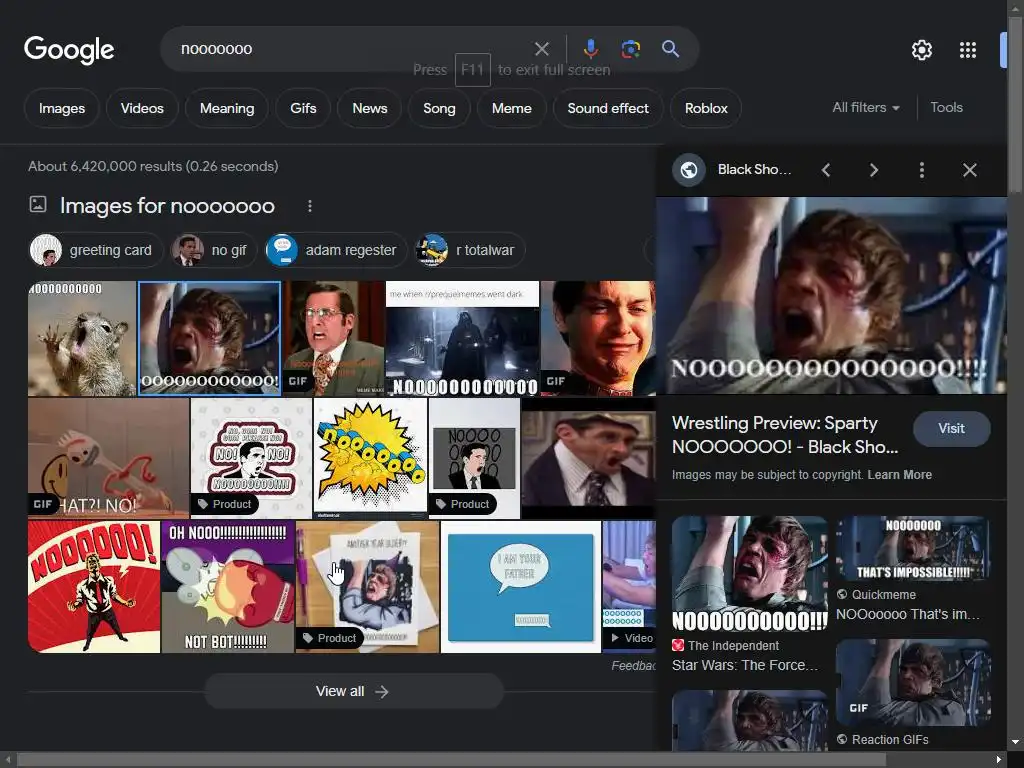Viewport: 1024px width, 768px height.
Task: Click the Visit button
Action: click(952, 428)
